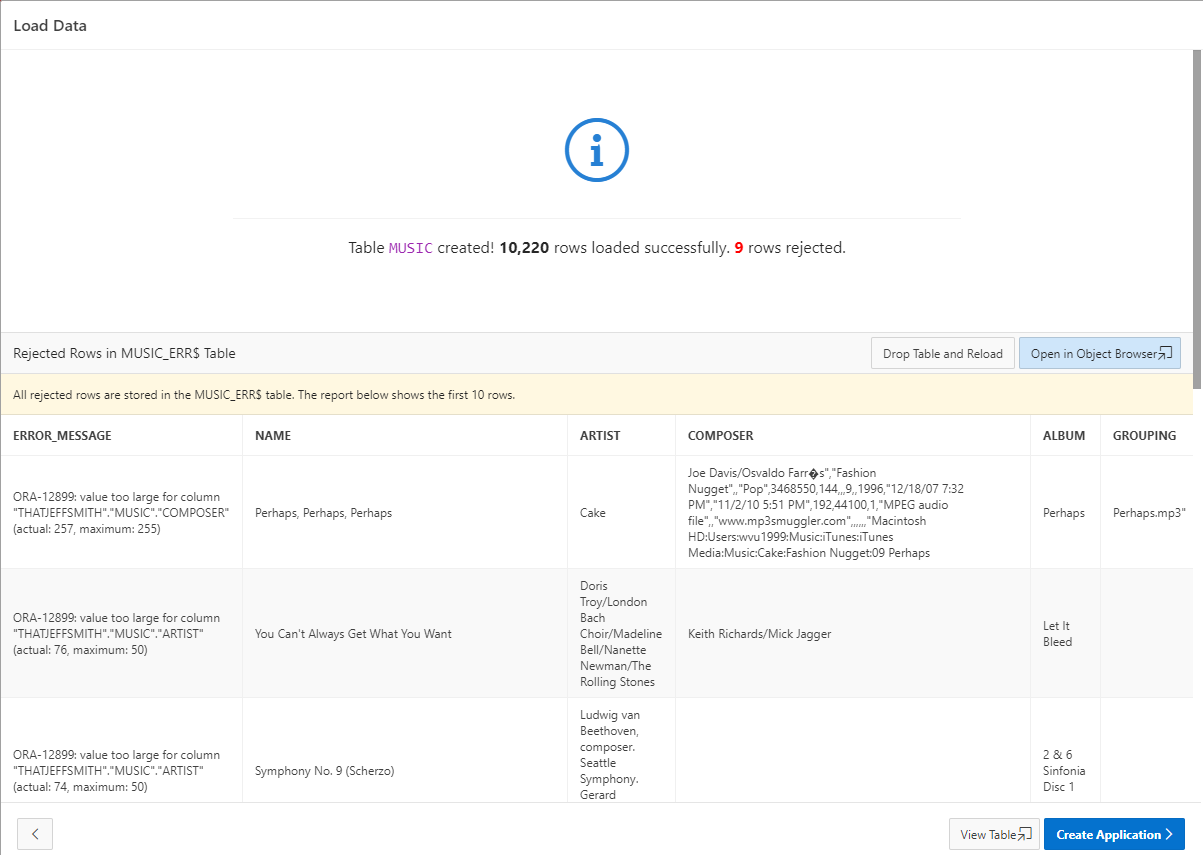Click the View Table button
The height and width of the screenshot is (855, 1203).
pos(994,834)
